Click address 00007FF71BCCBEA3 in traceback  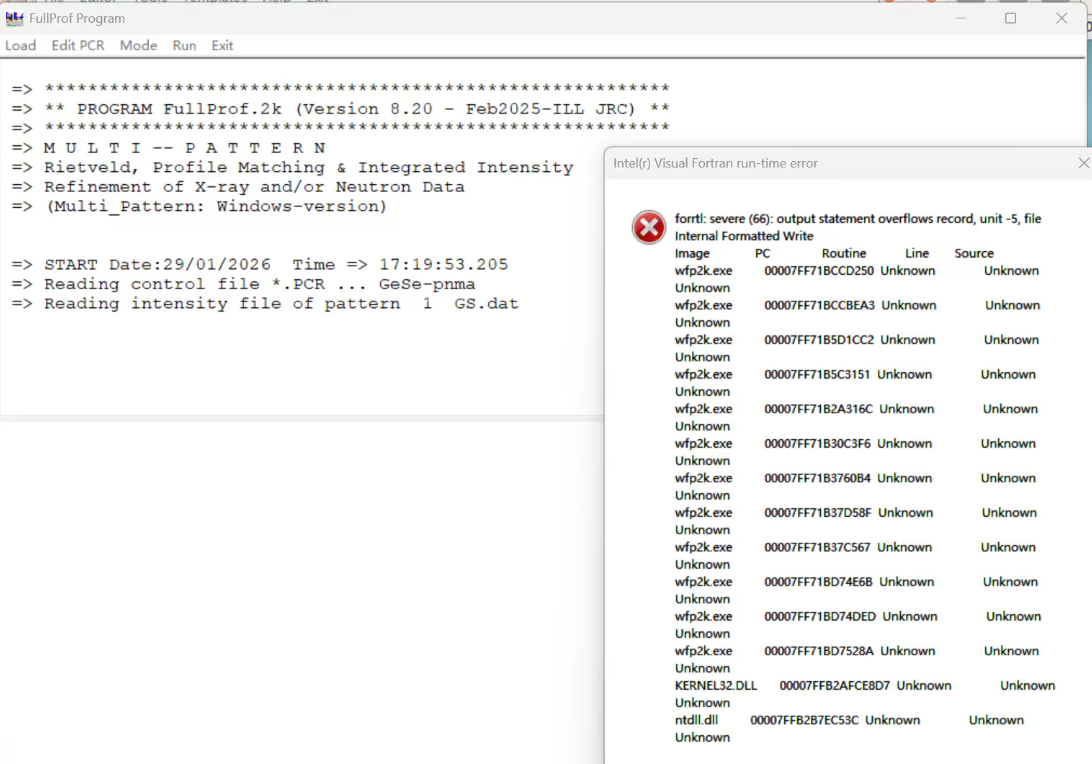[820, 305]
